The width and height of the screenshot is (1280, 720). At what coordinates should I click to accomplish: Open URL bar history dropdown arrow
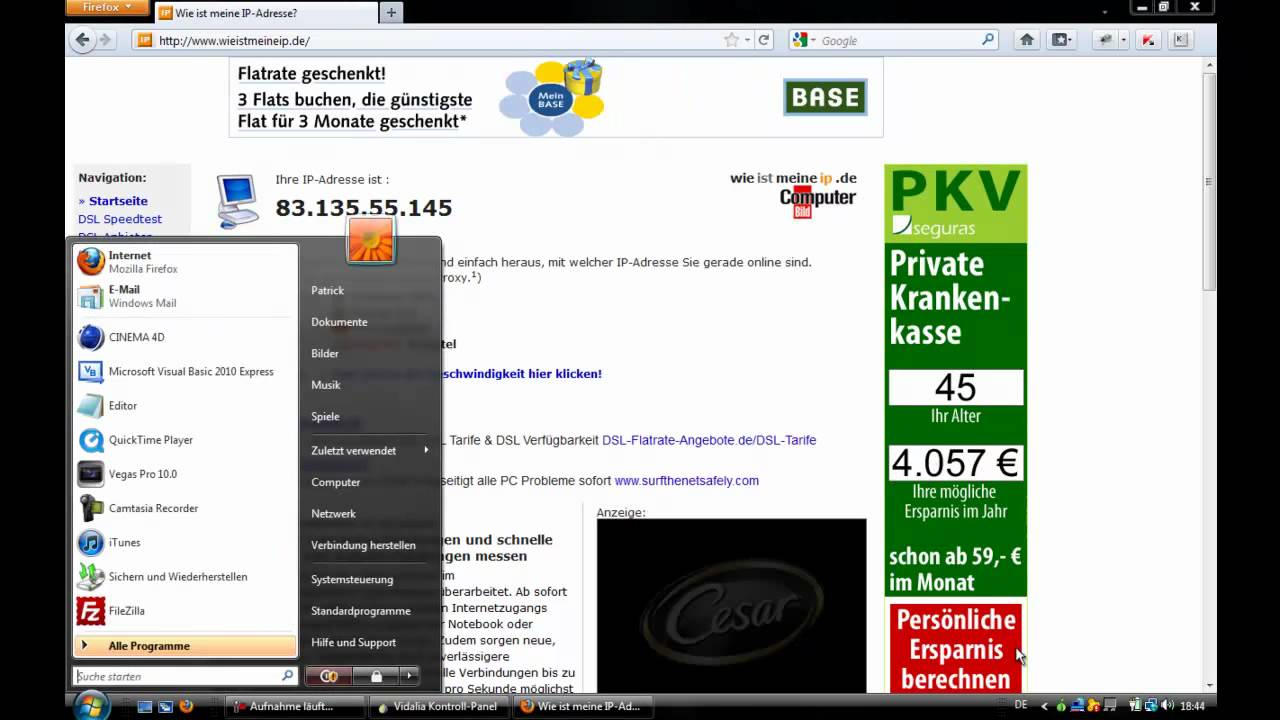click(x=747, y=40)
